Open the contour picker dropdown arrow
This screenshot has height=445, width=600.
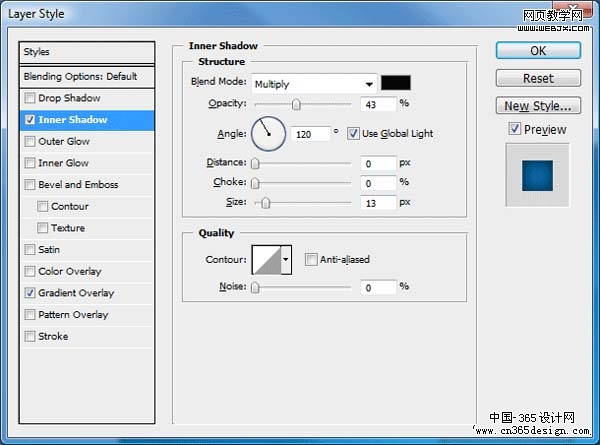(286, 259)
